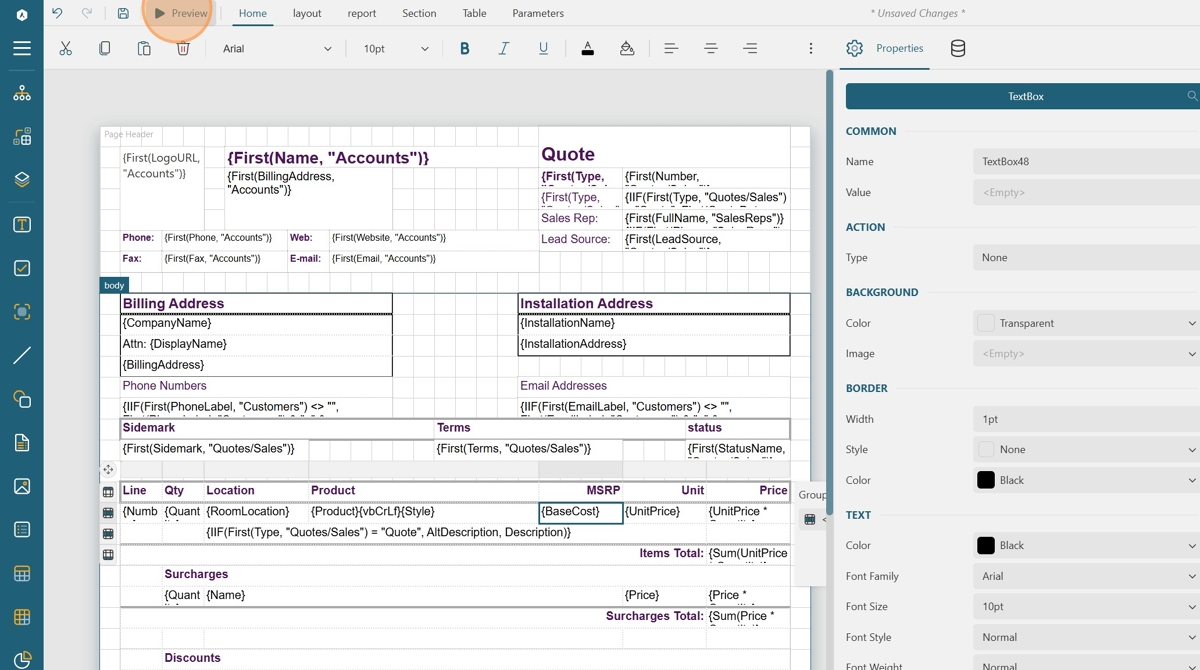Click the Preview button

pyautogui.click(x=181, y=13)
